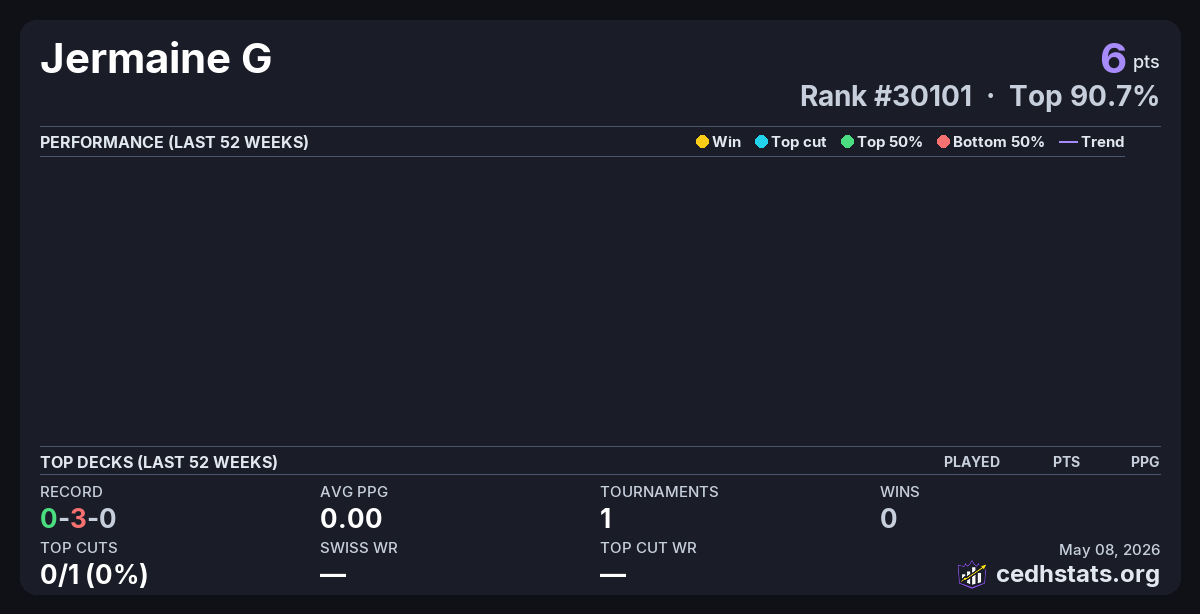The width and height of the screenshot is (1200, 614).
Task: Sort by the PPG column header
Action: click(1145, 462)
